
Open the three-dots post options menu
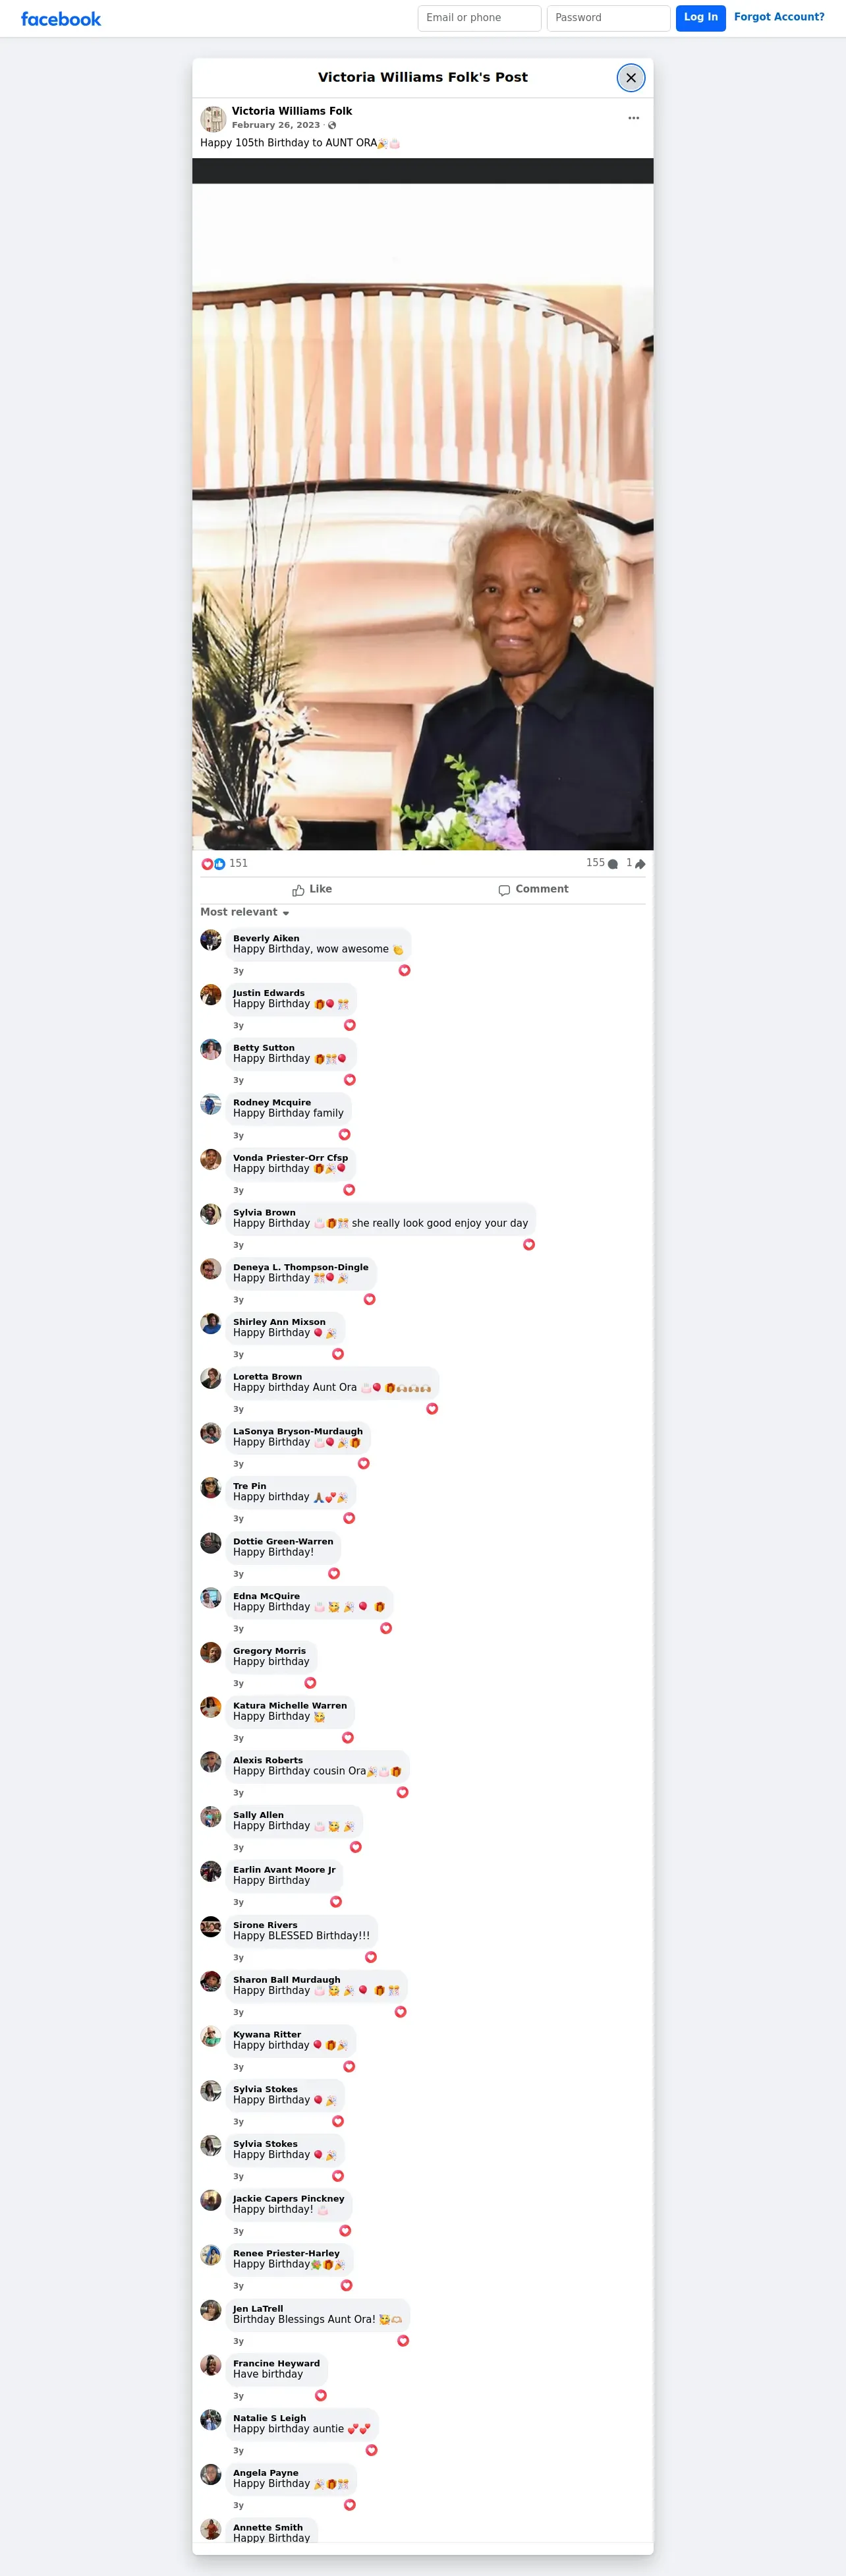[x=633, y=118]
